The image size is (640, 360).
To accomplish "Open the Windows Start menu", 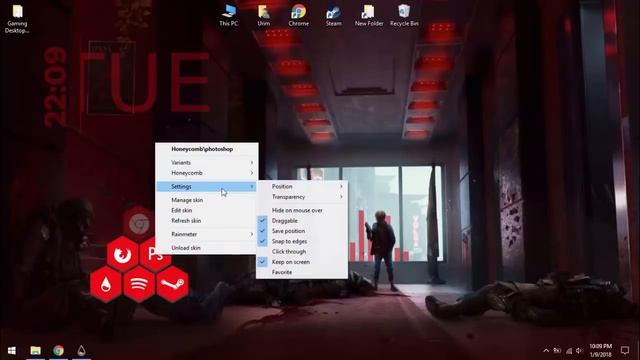I will [11, 351].
